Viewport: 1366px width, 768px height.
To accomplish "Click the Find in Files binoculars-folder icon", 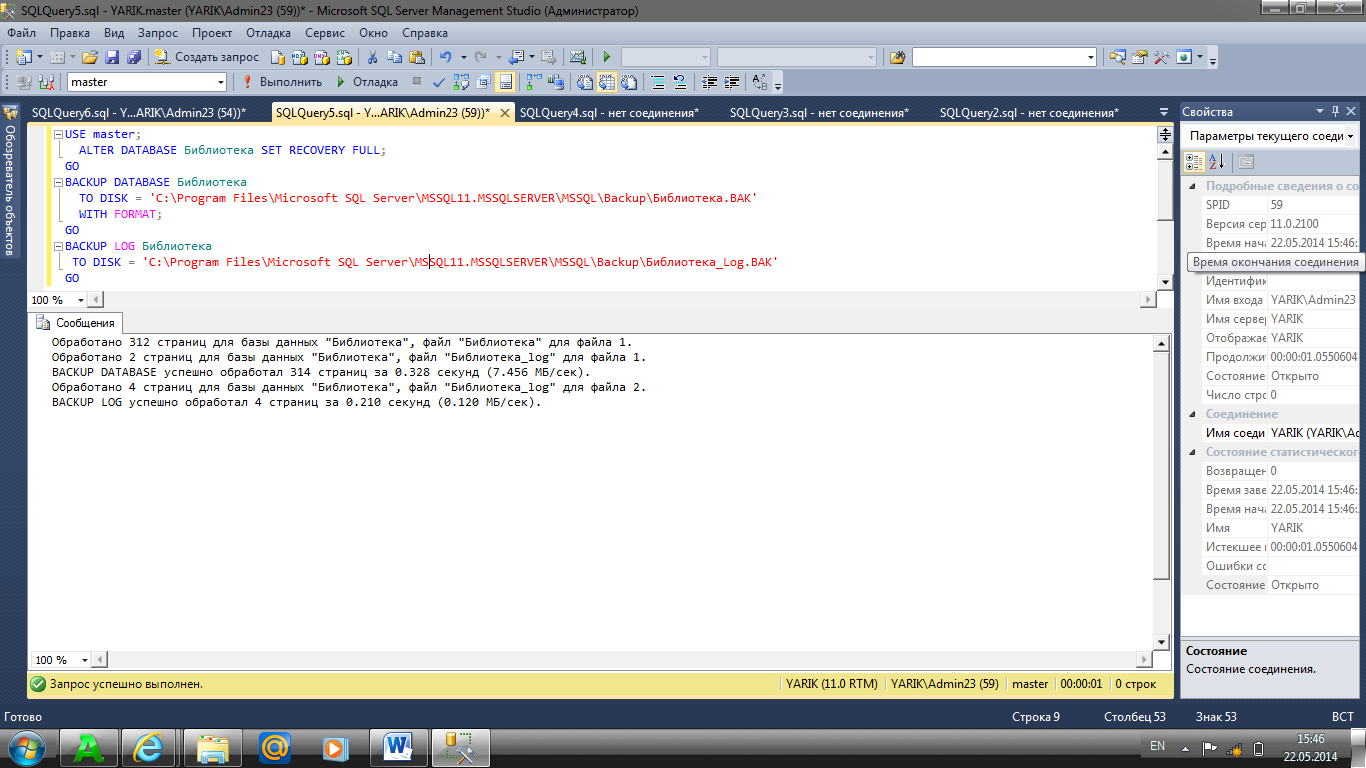I will click(x=897, y=57).
